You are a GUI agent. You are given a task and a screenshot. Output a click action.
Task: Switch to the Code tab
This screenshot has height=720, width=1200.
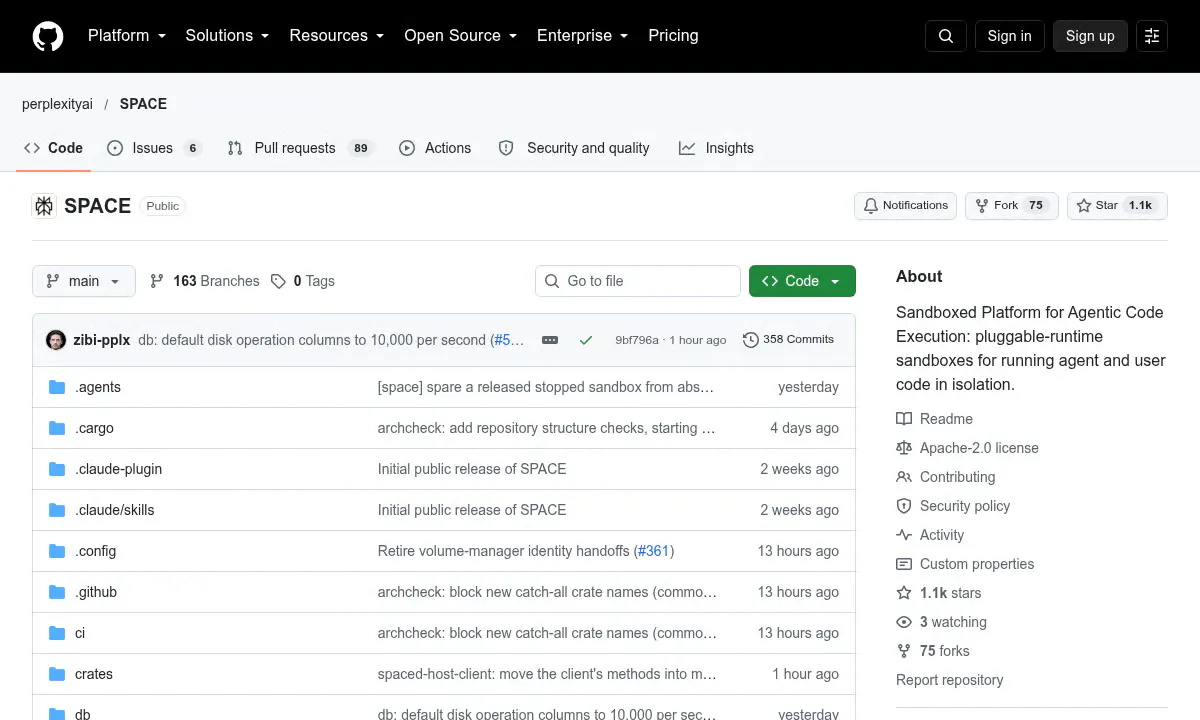point(54,148)
